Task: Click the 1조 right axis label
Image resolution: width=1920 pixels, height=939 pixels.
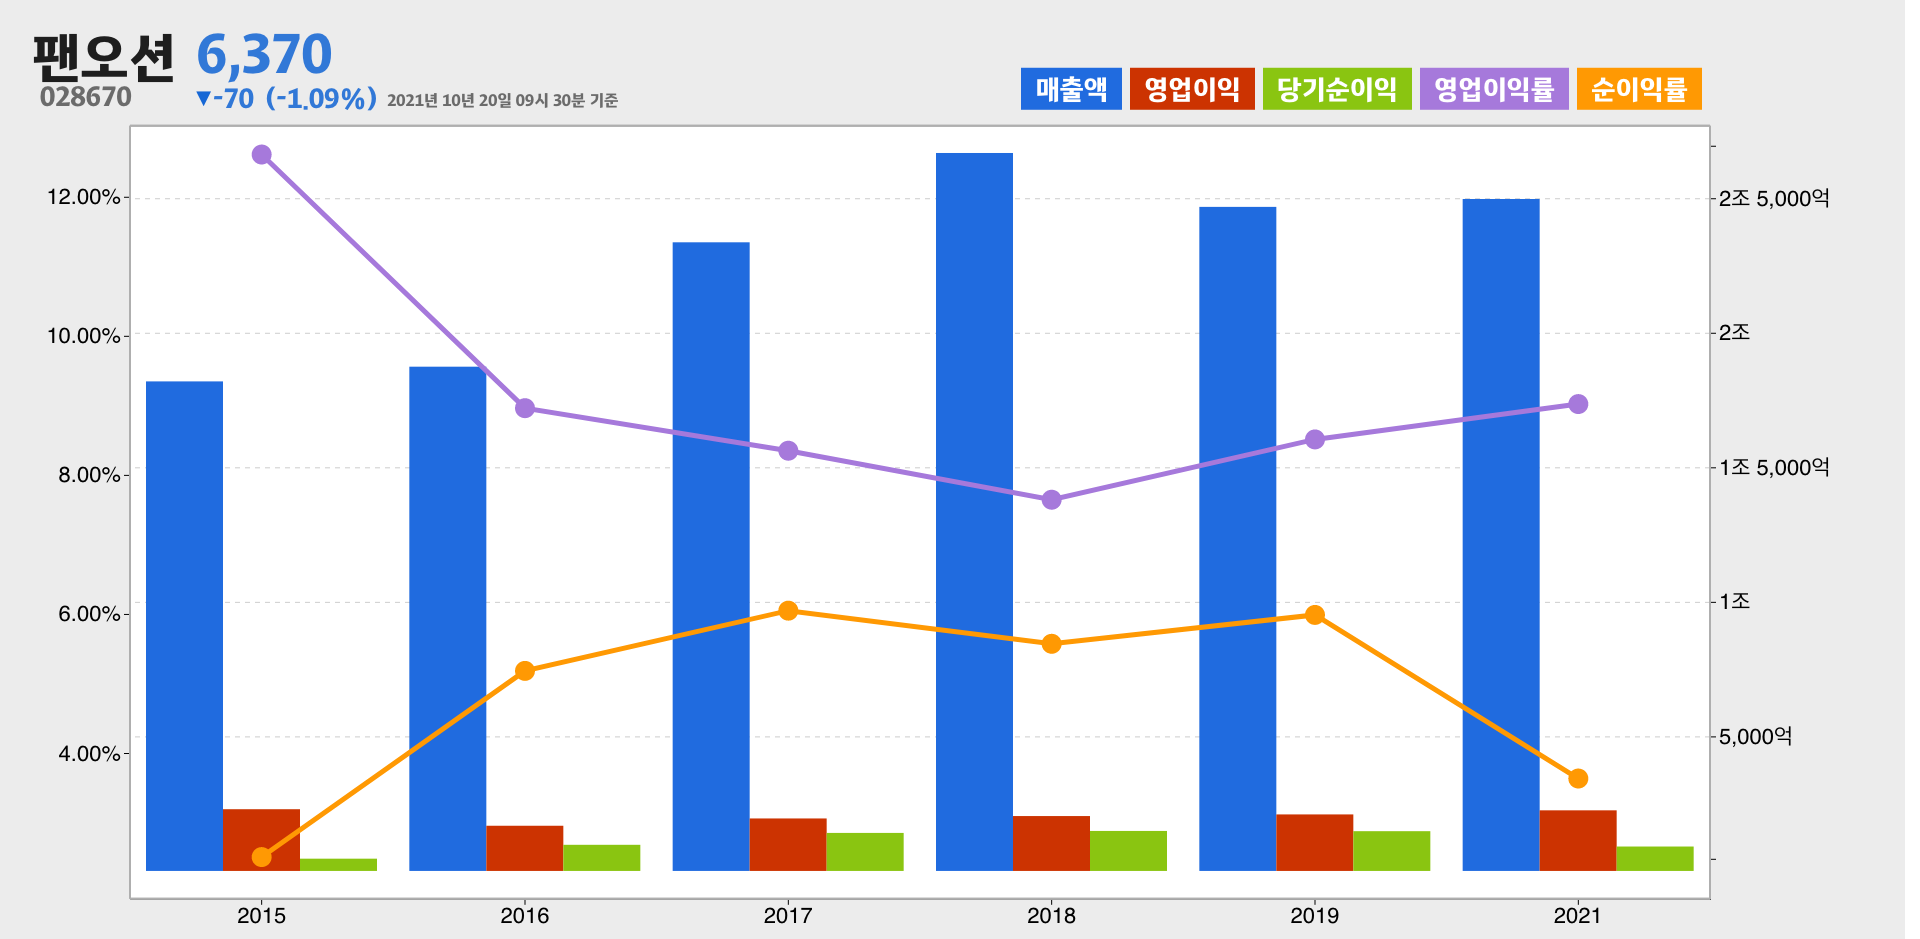Action: (1734, 601)
